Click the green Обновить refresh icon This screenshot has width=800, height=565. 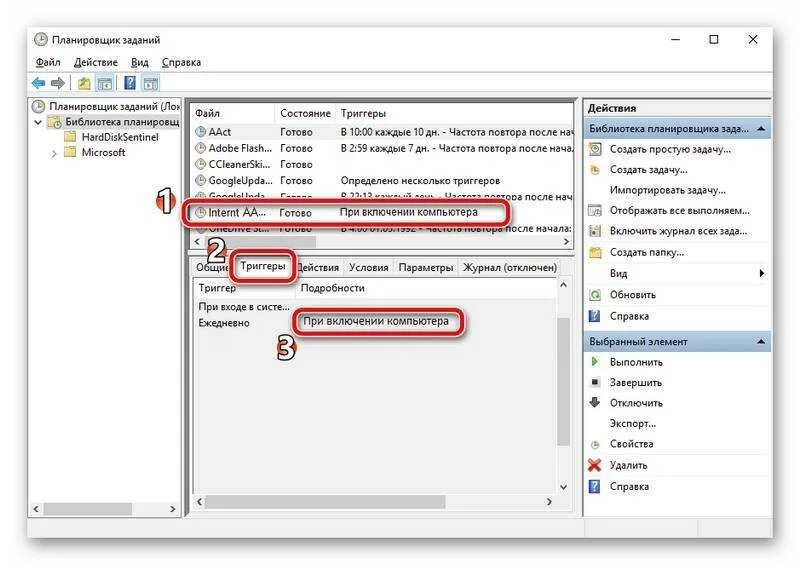point(595,294)
